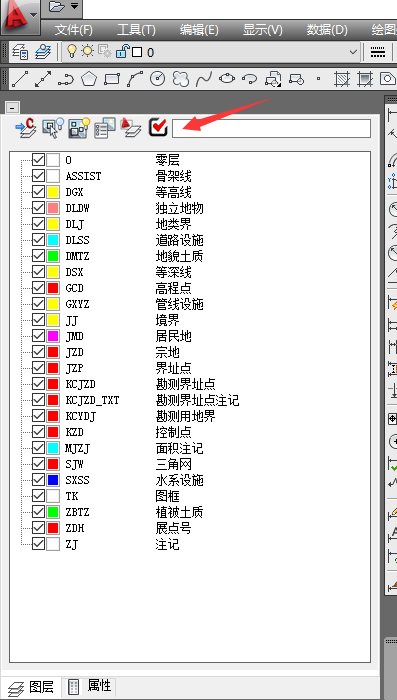Select the Circle drawing tool
The height and width of the screenshot is (700, 397).
click(x=158, y=79)
